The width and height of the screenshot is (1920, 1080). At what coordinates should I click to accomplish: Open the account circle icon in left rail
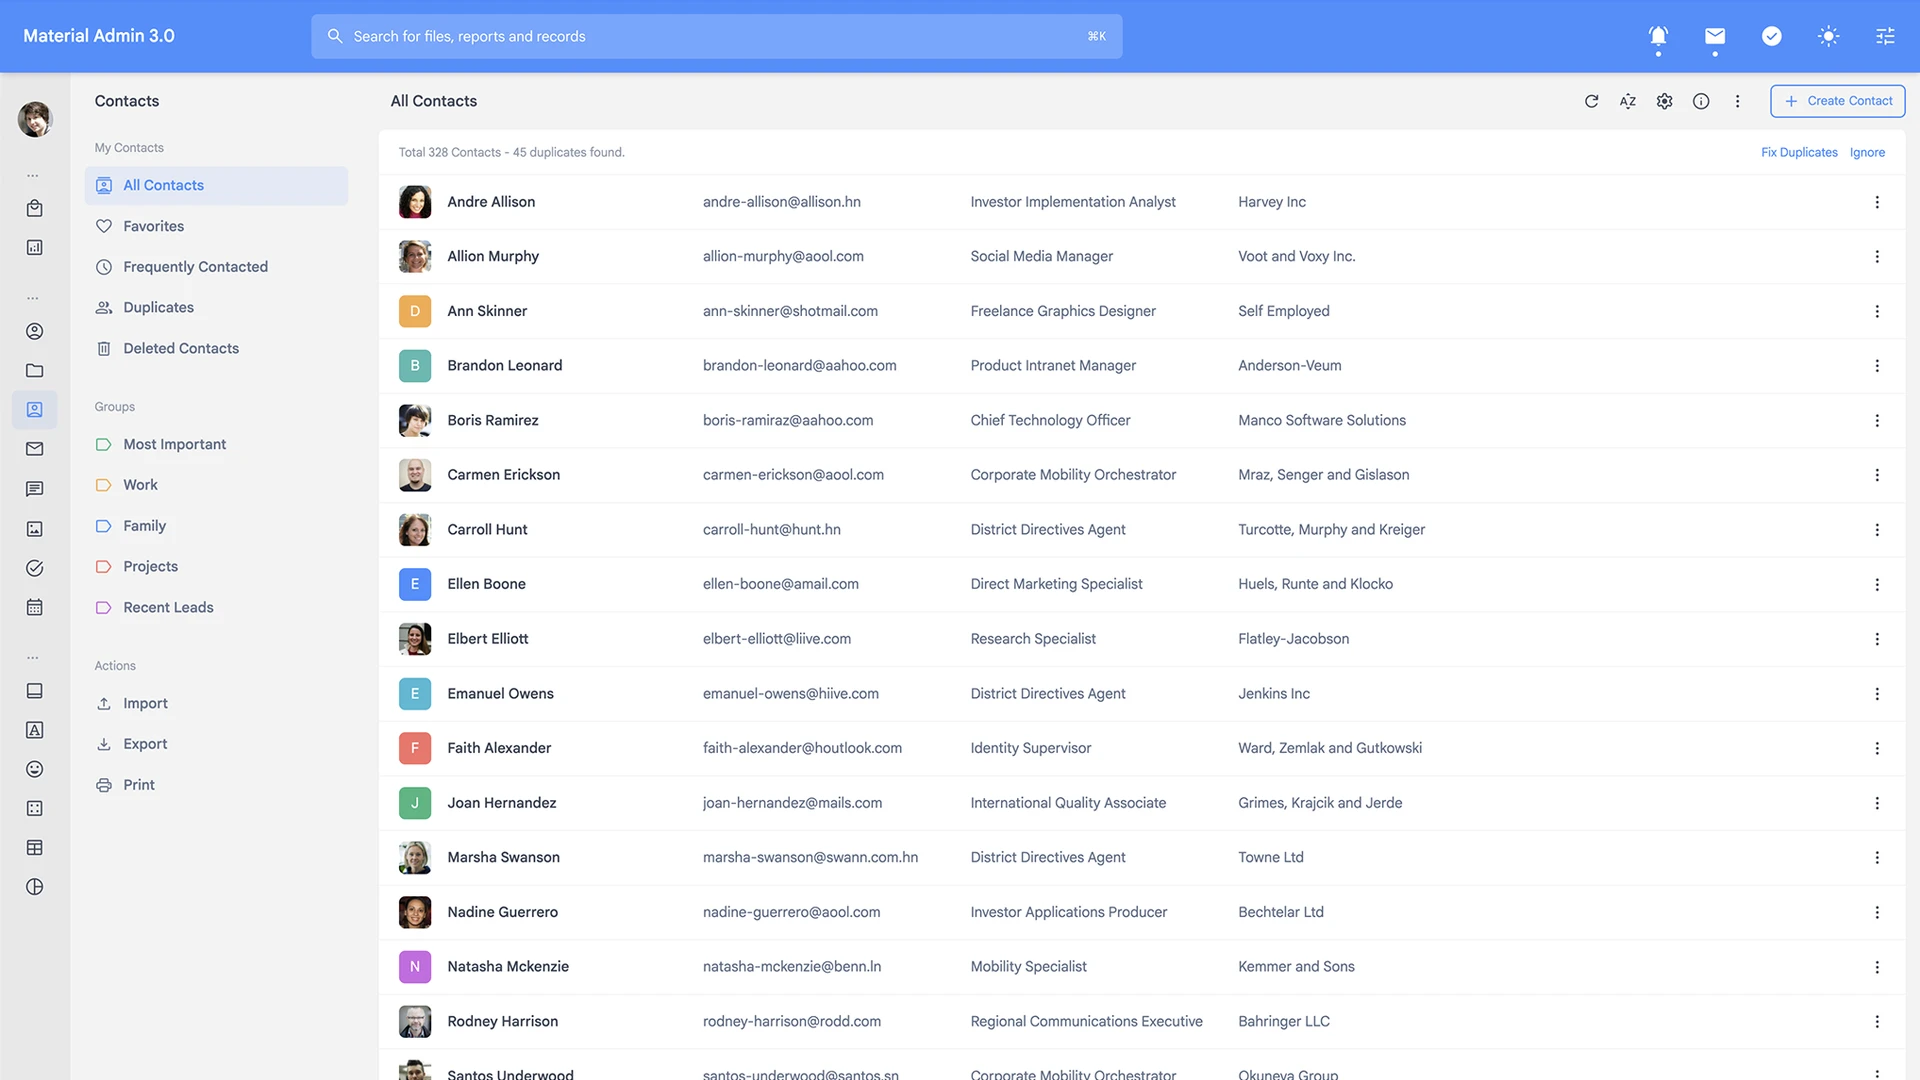coord(34,331)
